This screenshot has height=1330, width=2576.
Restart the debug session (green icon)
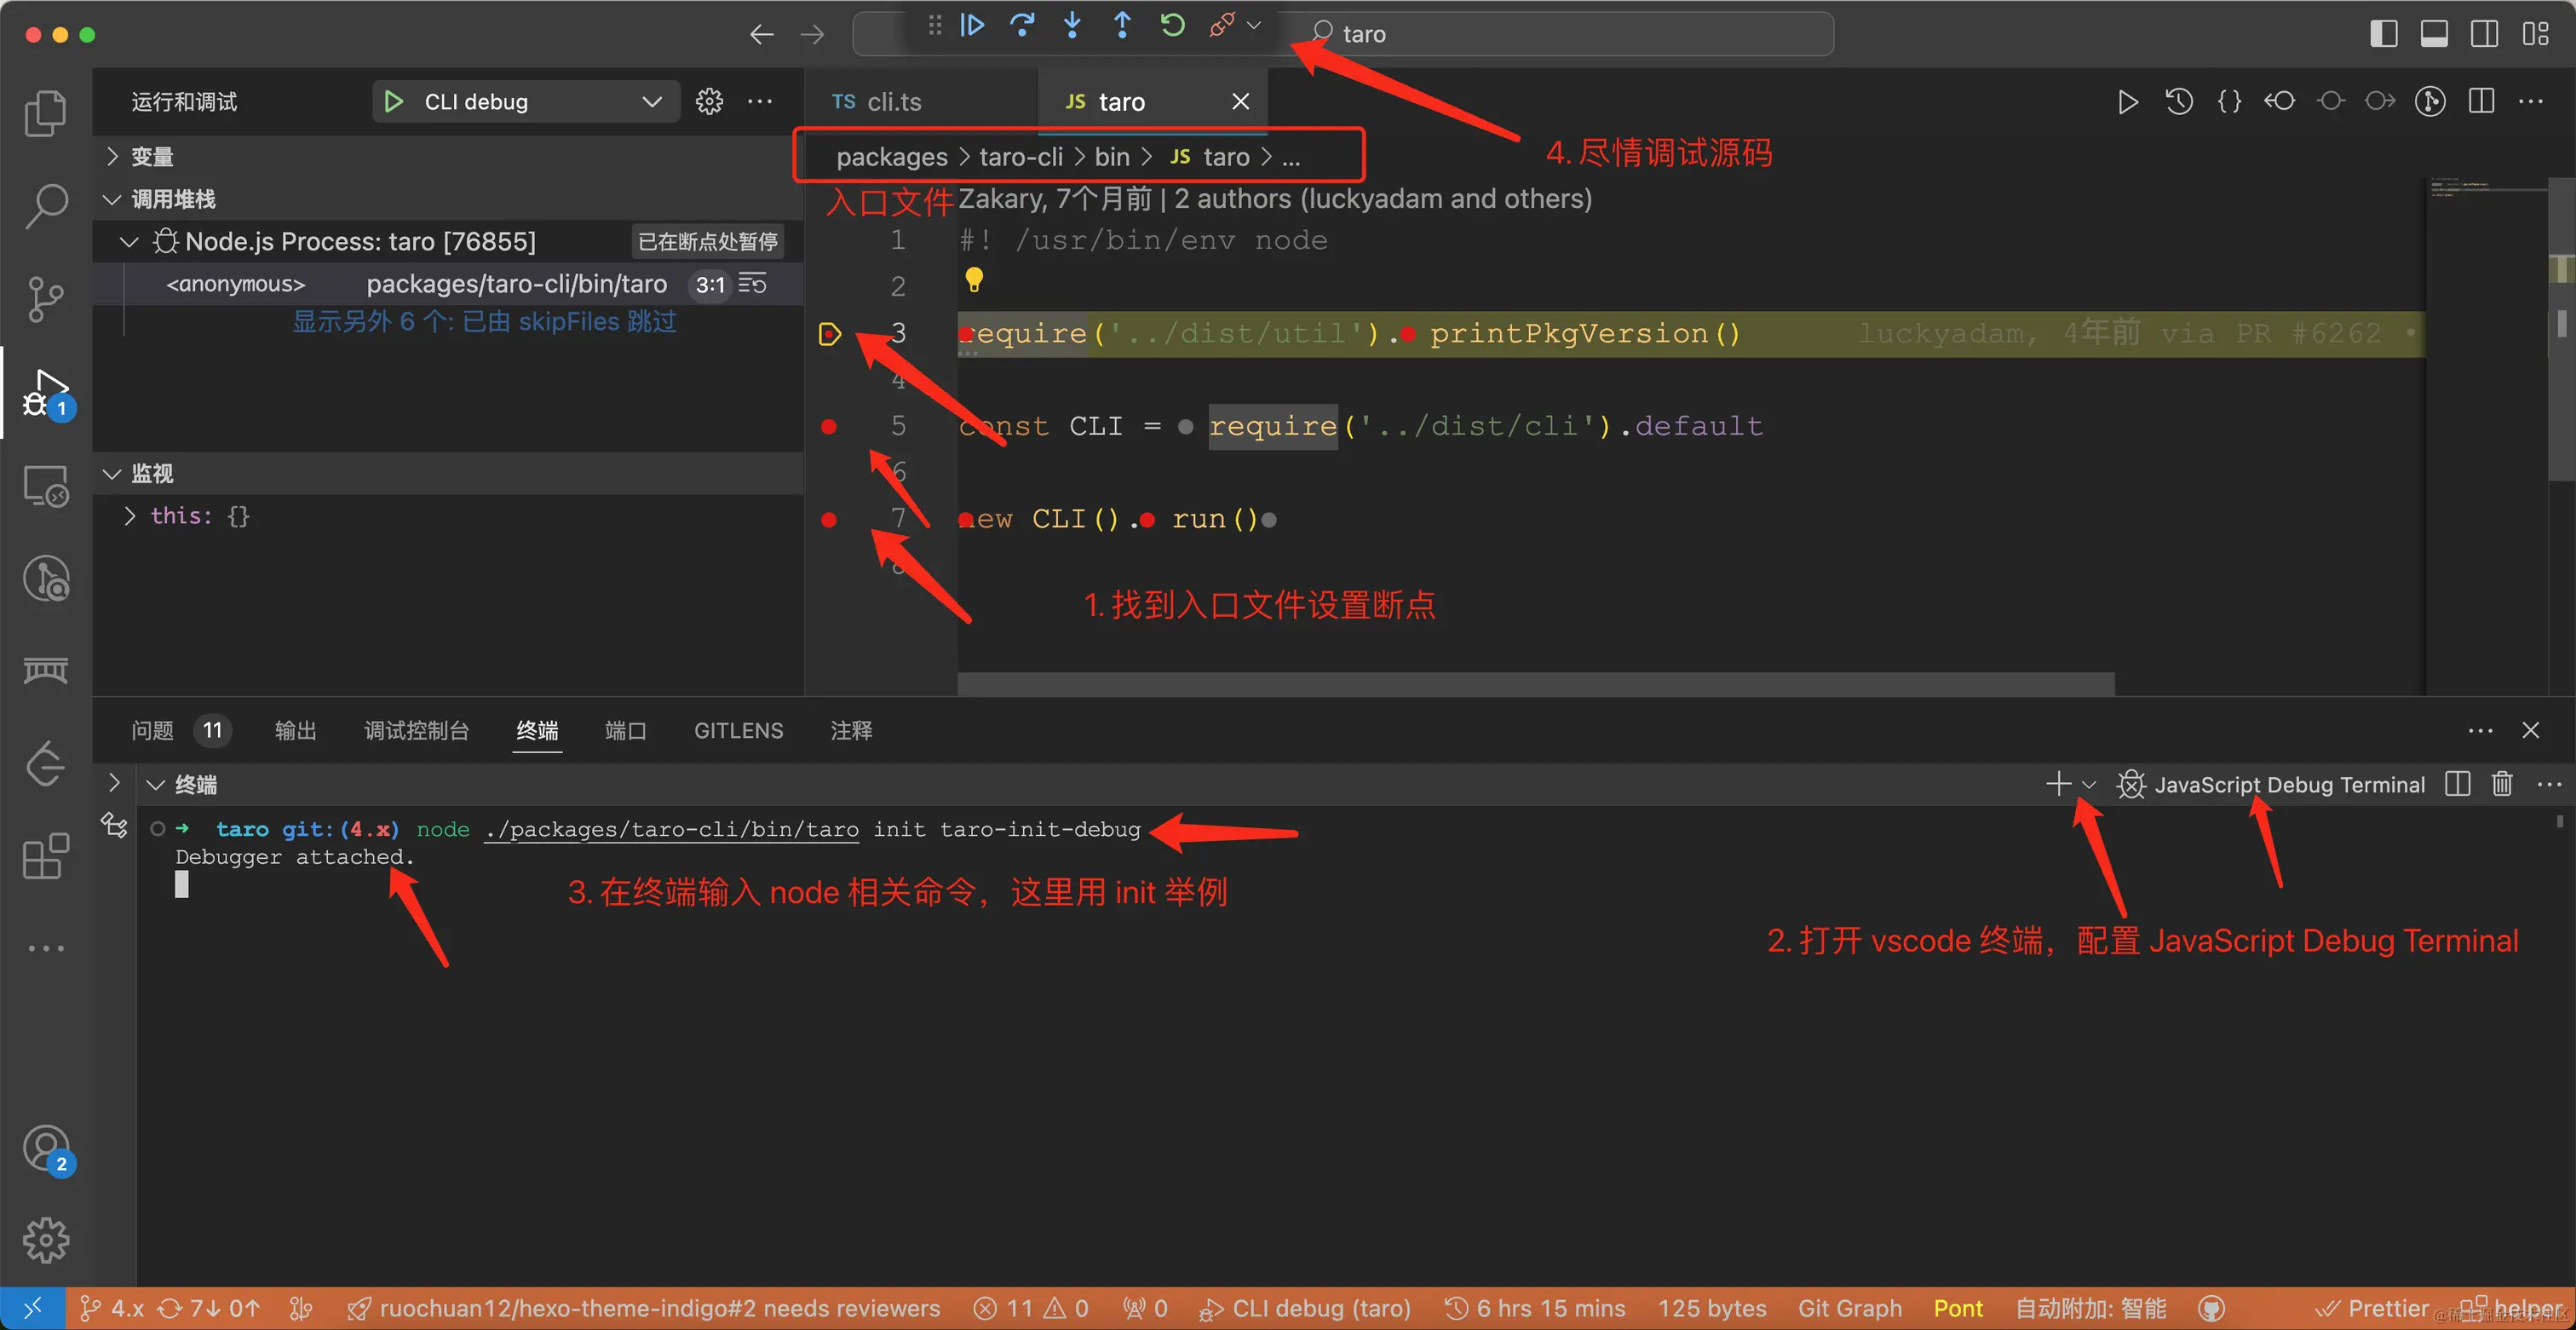(x=1172, y=25)
